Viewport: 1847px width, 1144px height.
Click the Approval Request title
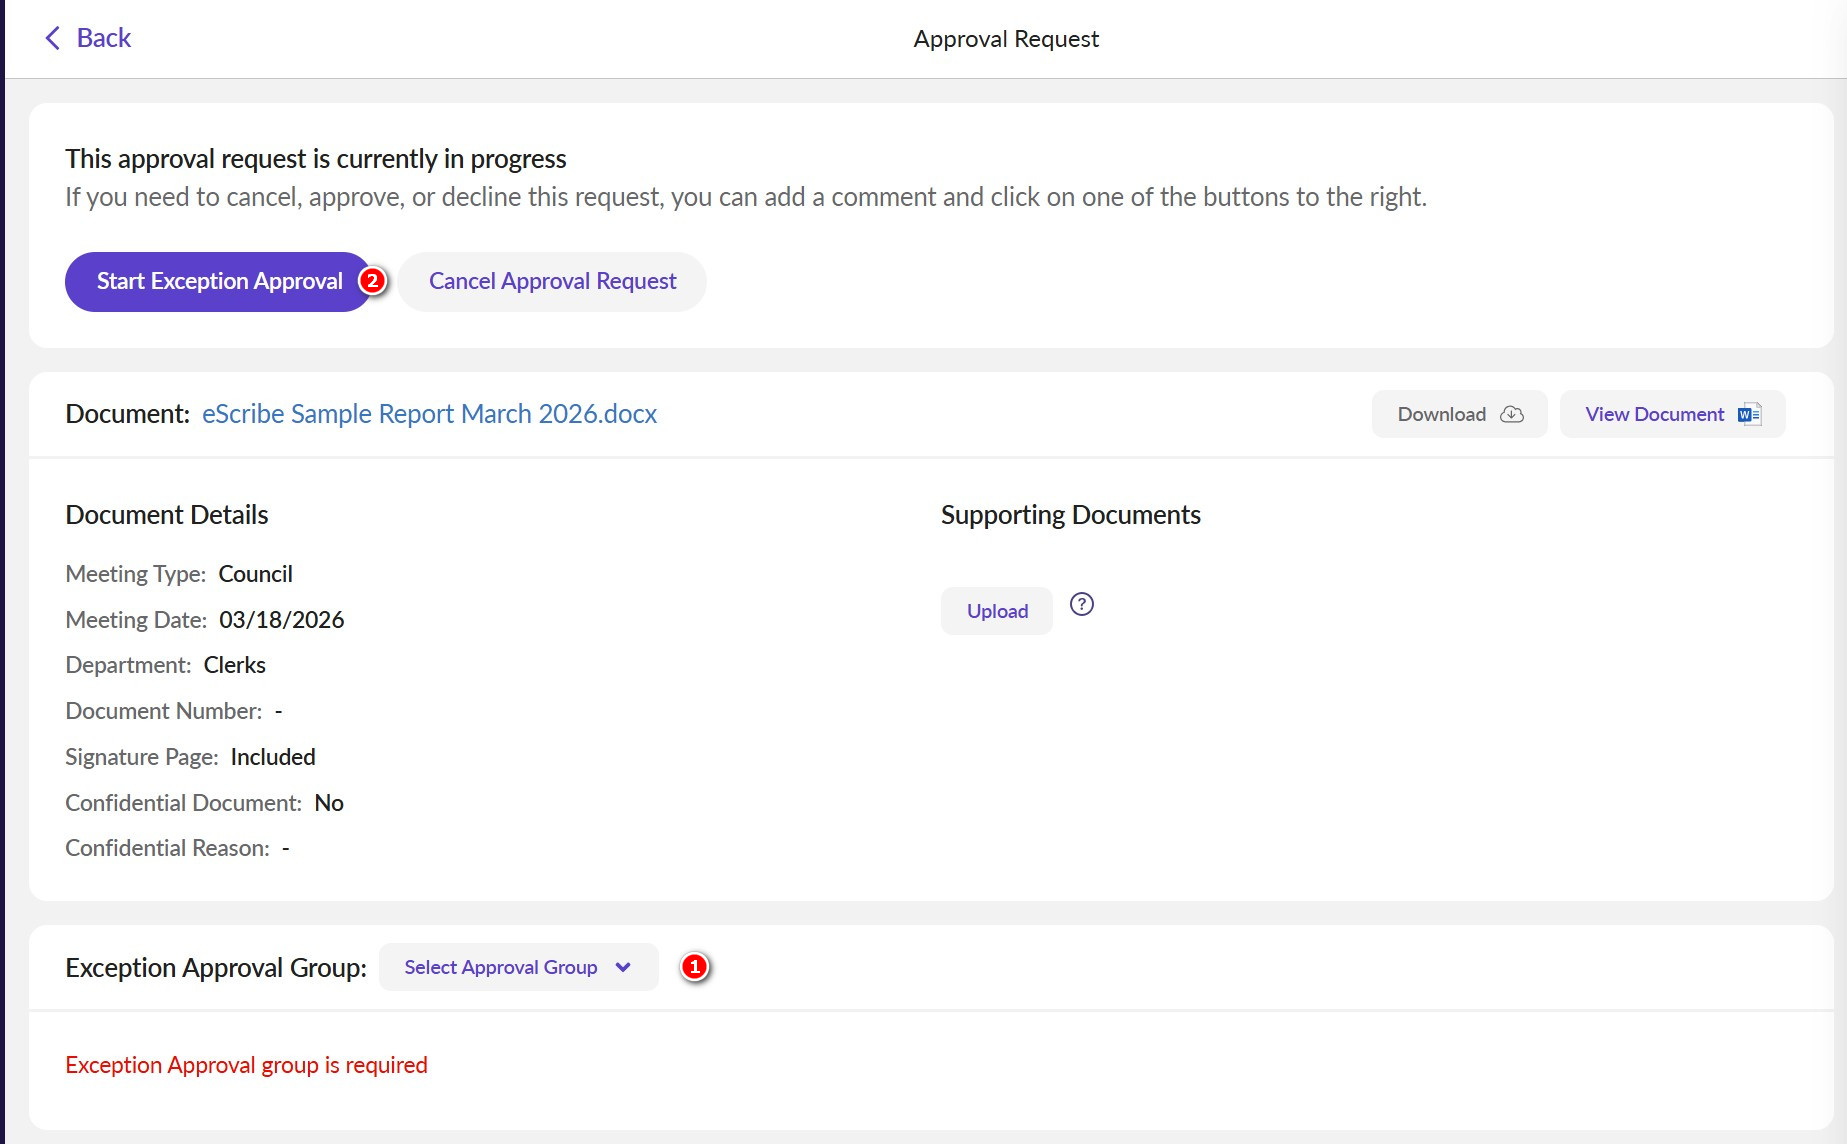pos(1005,38)
